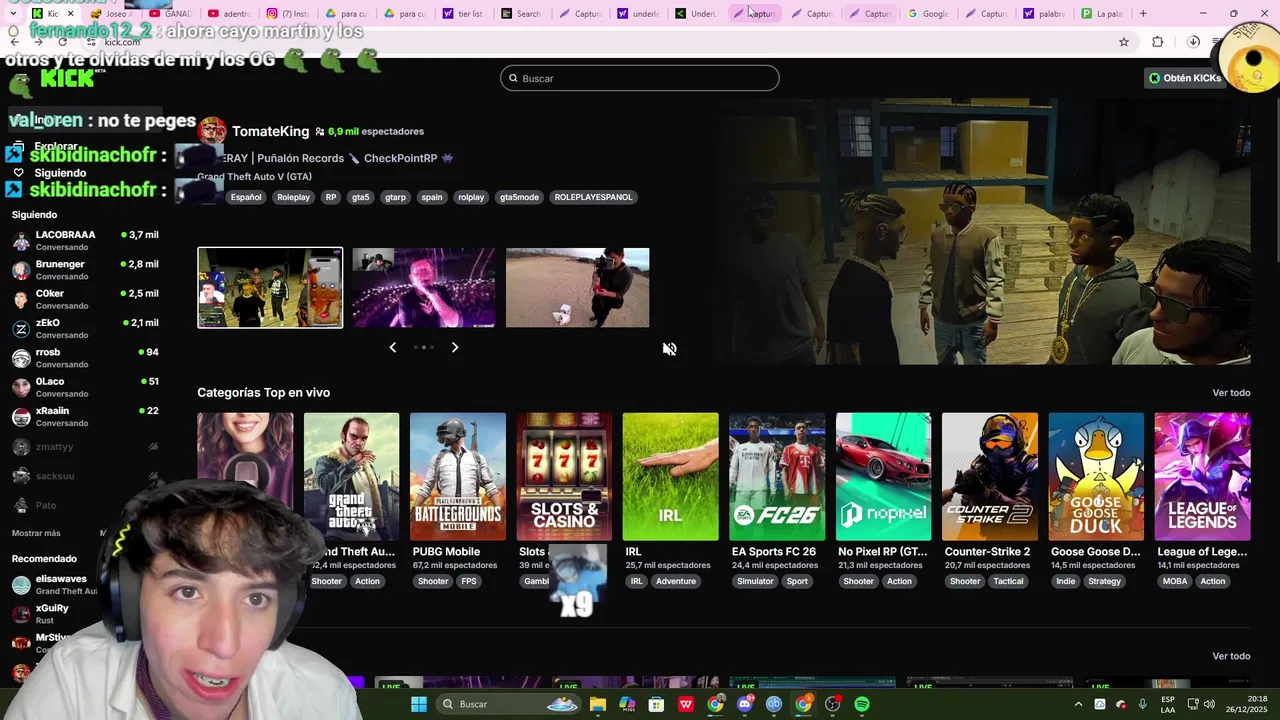Open the Grand Theft Auto V (GTA) category link
The height and width of the screenshot is (720, 1280).
(x=255, y=176)
